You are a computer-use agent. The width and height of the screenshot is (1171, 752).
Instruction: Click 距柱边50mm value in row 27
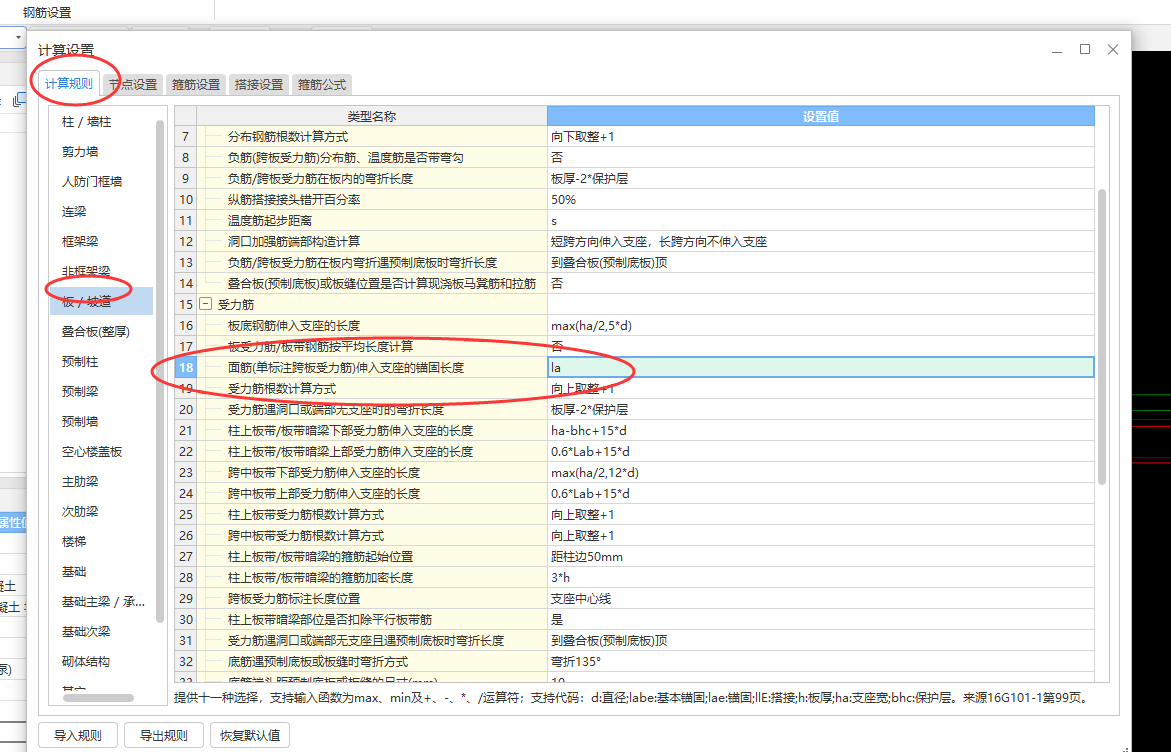[821, 556]
